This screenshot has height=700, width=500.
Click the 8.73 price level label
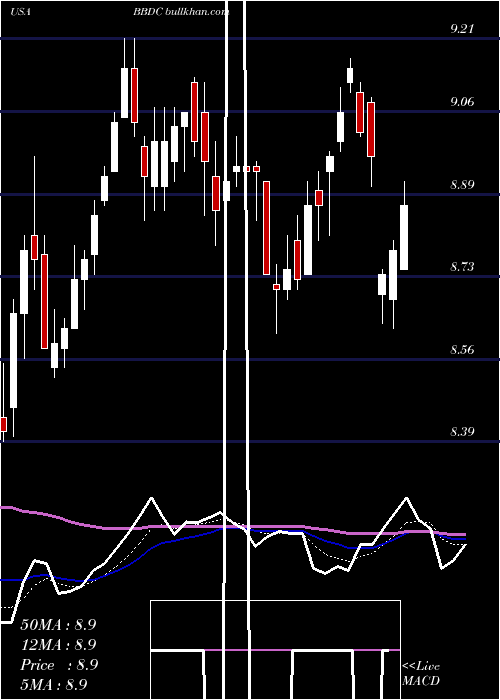click(462, 267)
